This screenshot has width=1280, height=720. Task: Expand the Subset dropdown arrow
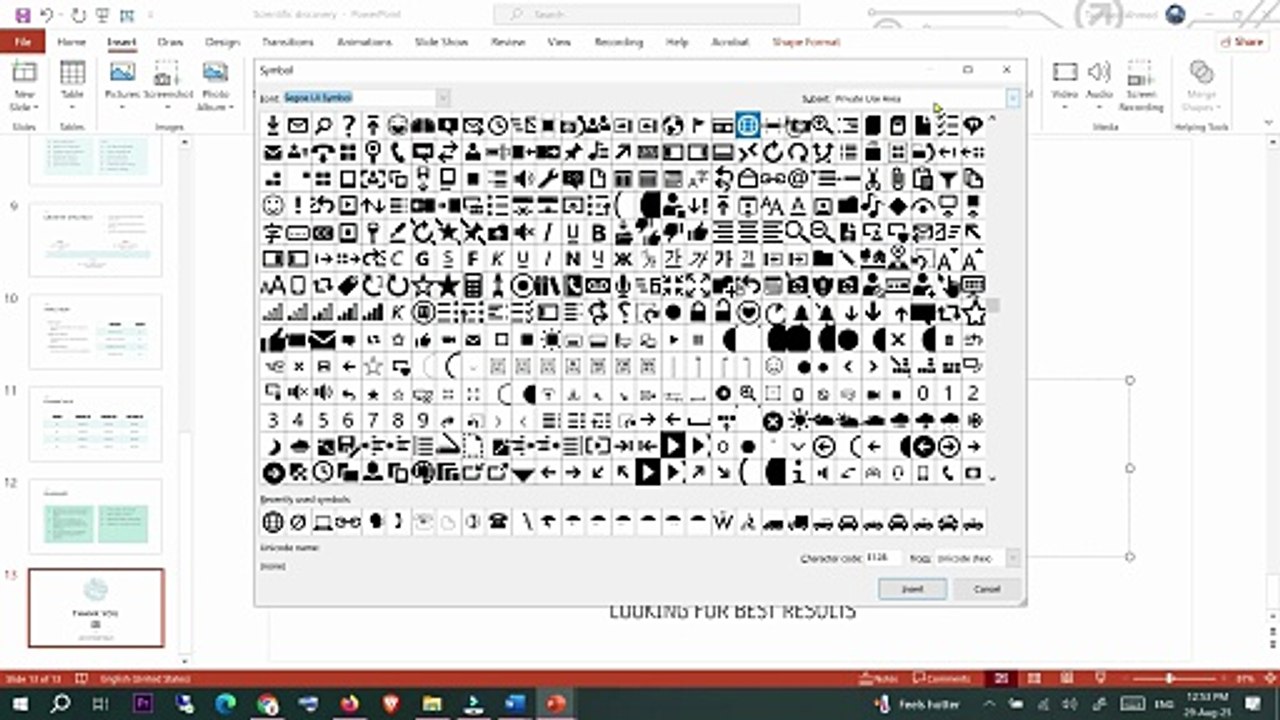coord(1013,98)
